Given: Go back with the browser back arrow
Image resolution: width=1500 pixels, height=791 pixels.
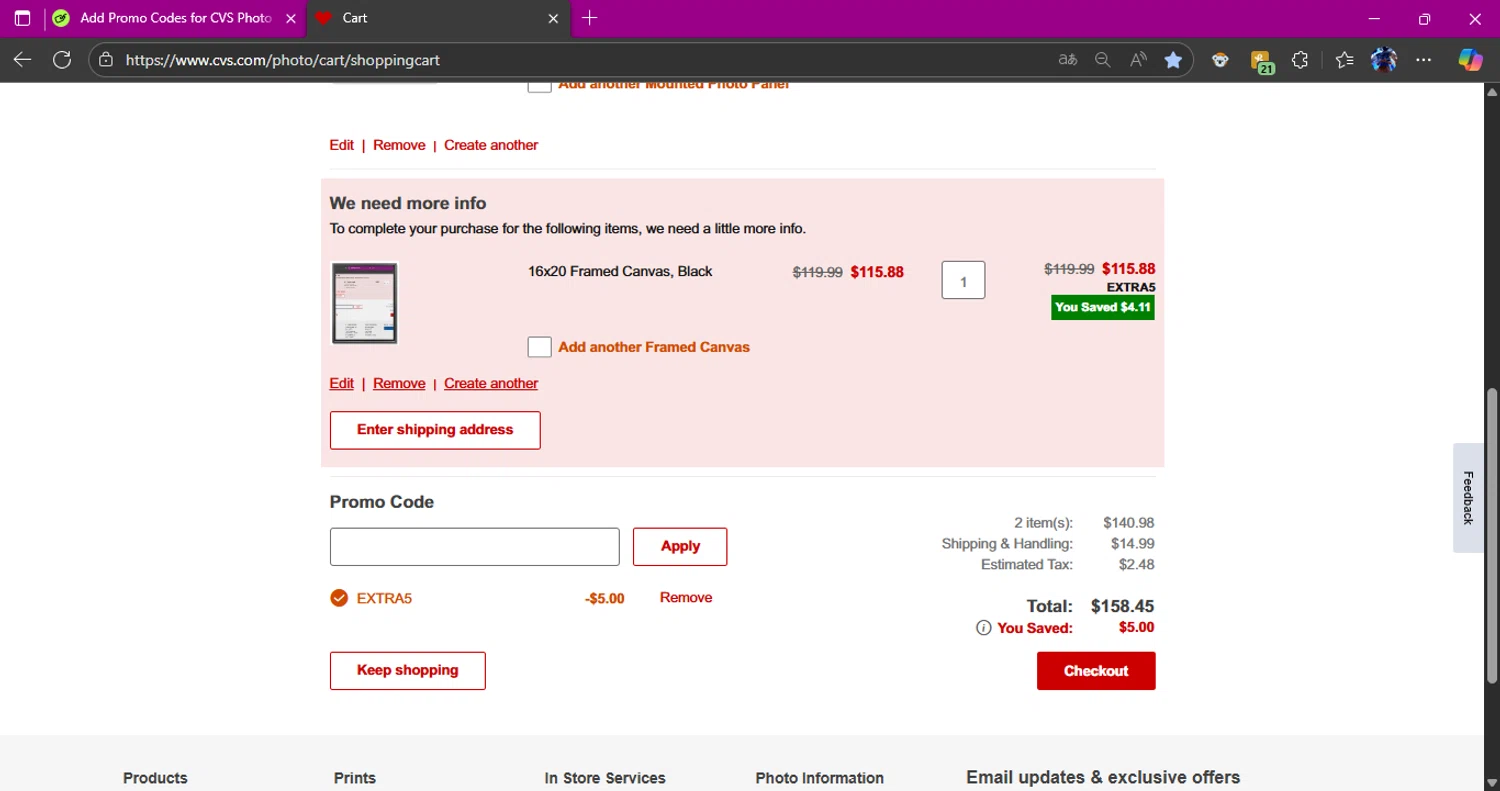Looking at the screenshot, I should [x=22, y=60].
